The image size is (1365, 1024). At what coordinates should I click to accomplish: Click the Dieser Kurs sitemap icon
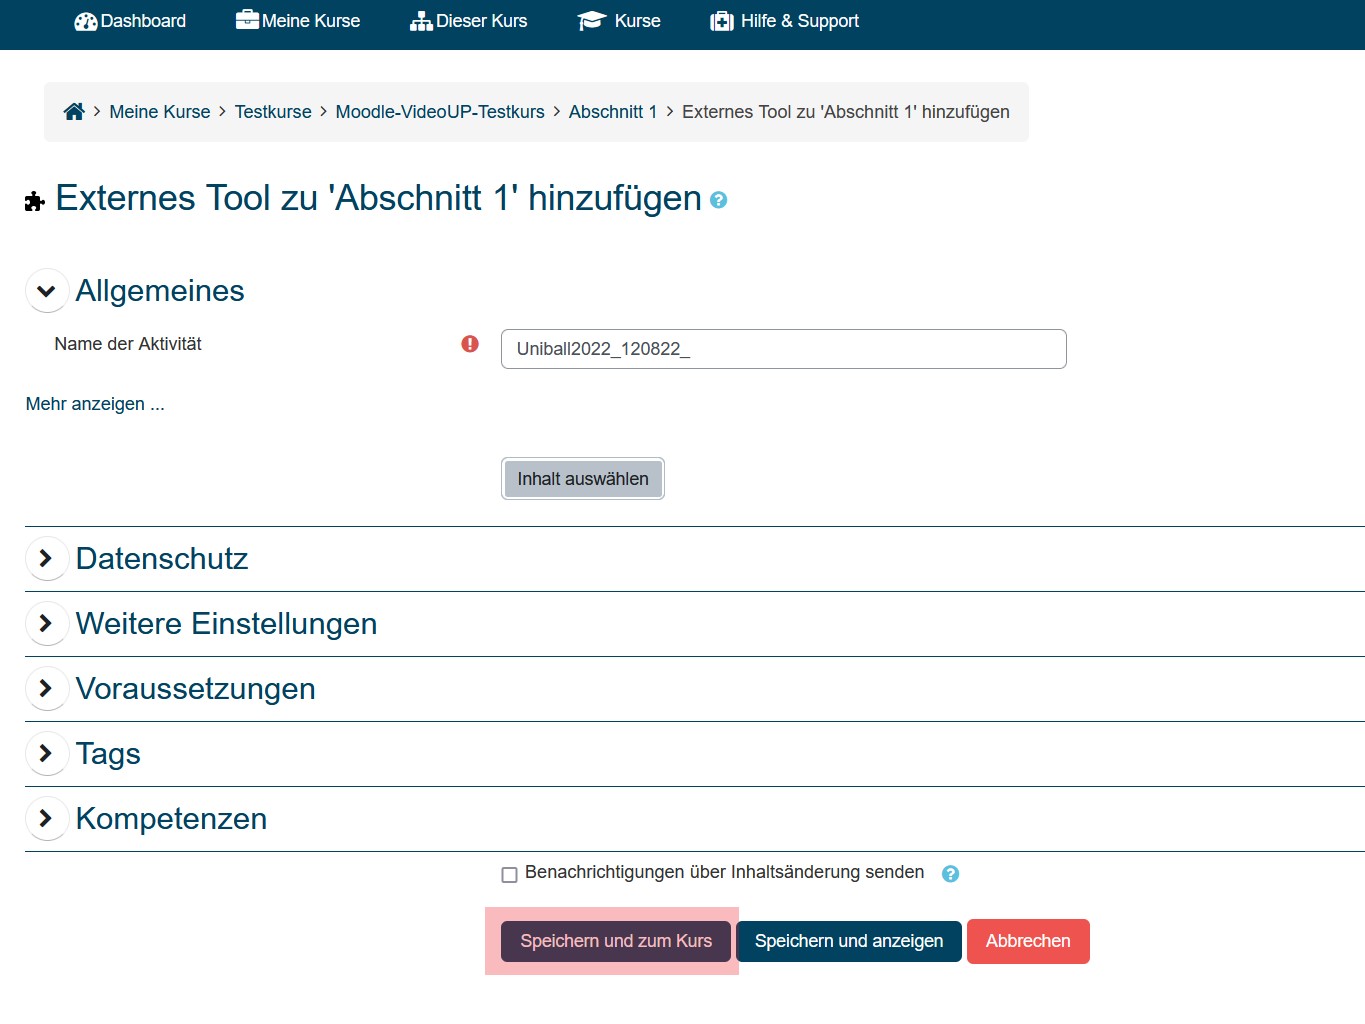point(421,21)
